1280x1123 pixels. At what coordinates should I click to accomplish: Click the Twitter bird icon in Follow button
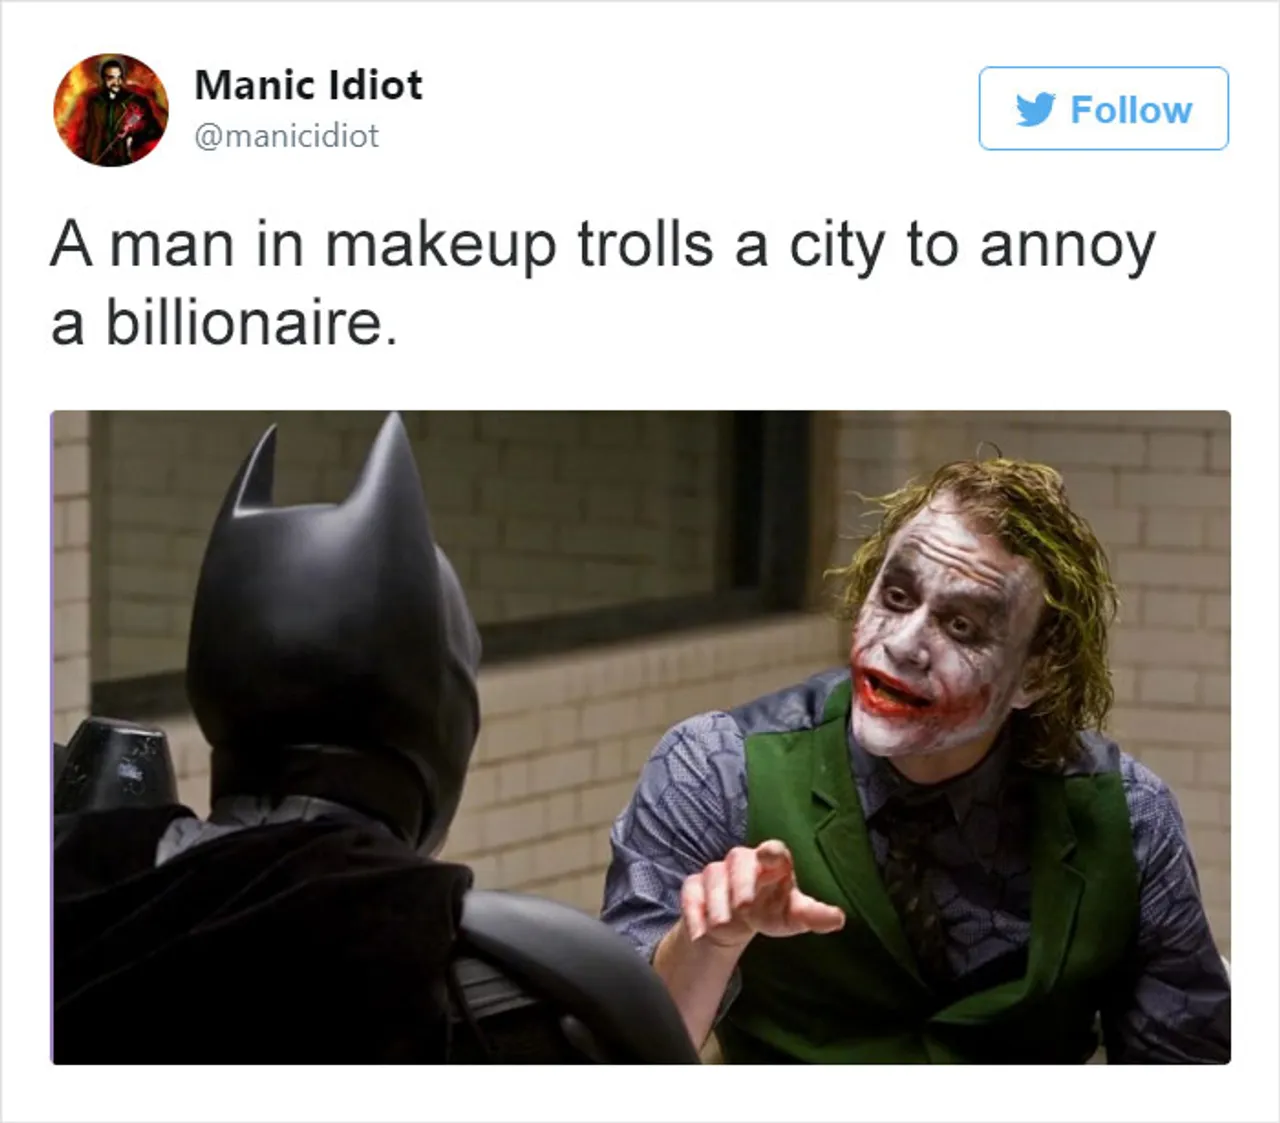(x=1036, y=109)
